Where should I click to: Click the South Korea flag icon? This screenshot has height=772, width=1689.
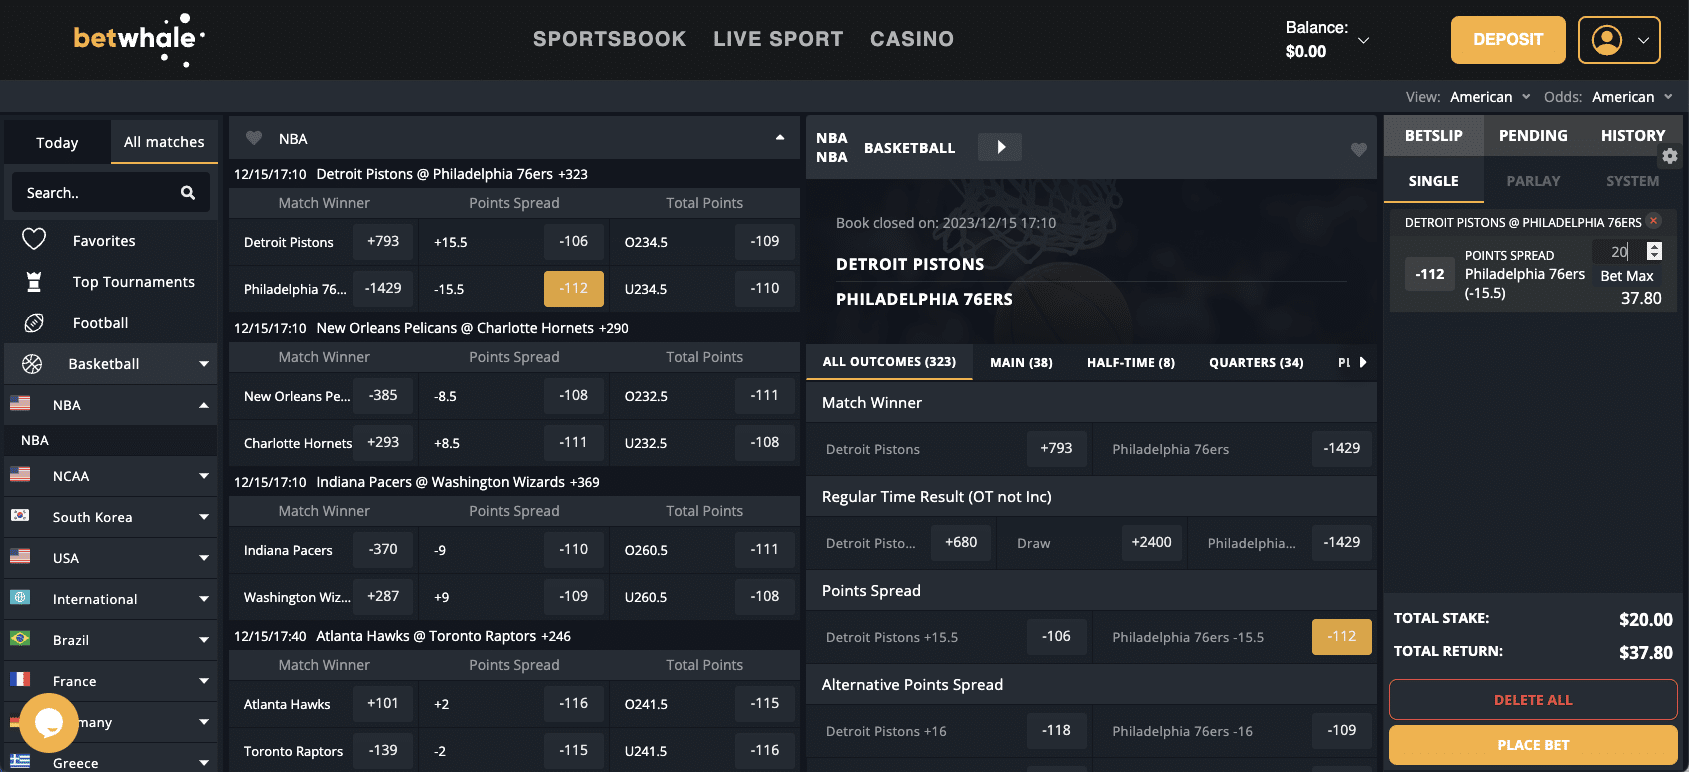tap(20, 516)
